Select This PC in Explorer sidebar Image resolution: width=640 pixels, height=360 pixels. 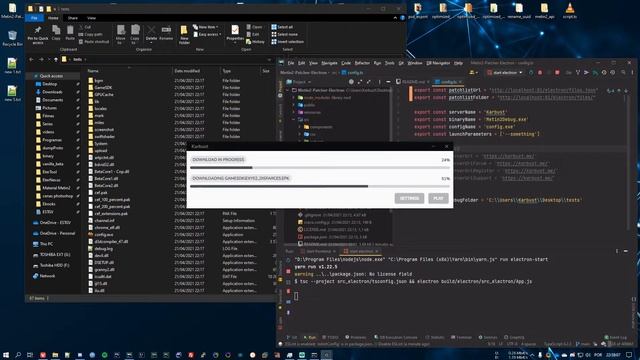pos(47,244)
